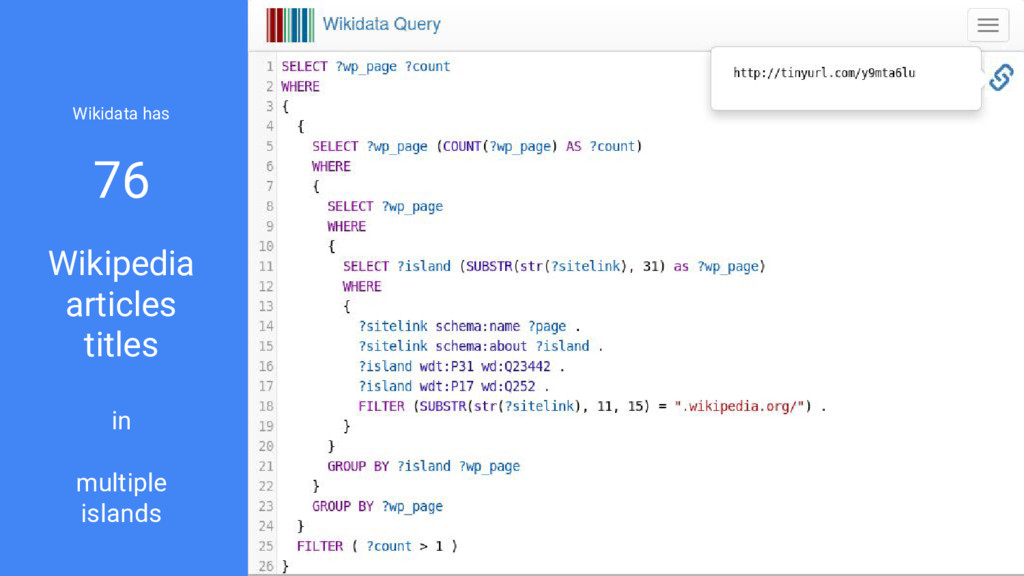Click the WHERE keyword on line 2
Viewport: 1024px width, 576px height.
(x=300, y=87)
